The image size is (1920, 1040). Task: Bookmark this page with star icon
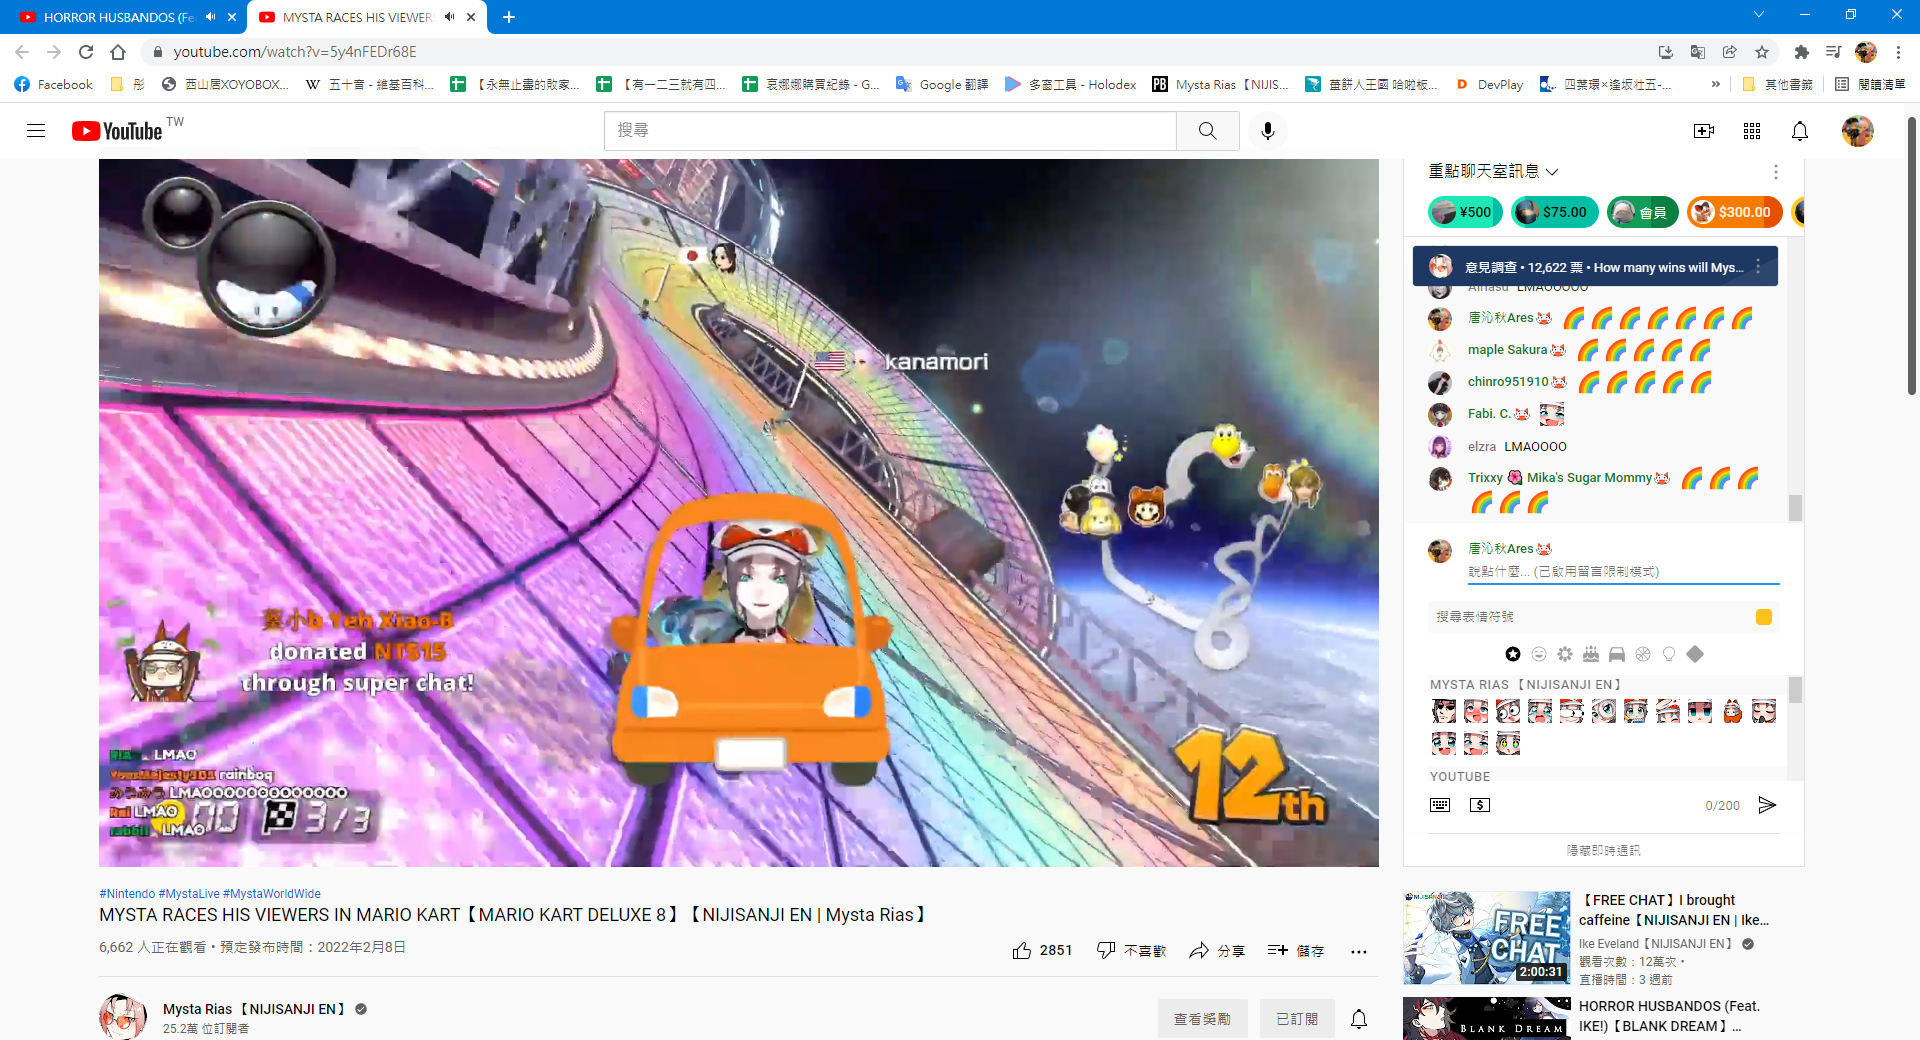click(1762, 52)
